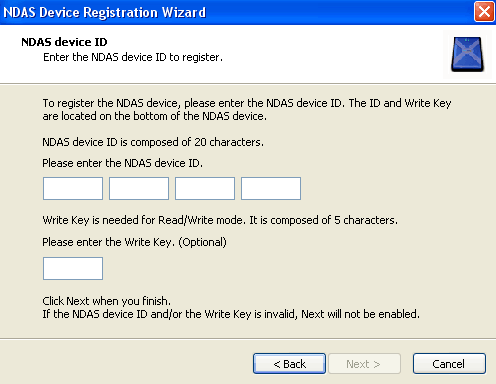Click the 'NDAS device ID' bold heading
496x384 pixels.
point(64,42)
